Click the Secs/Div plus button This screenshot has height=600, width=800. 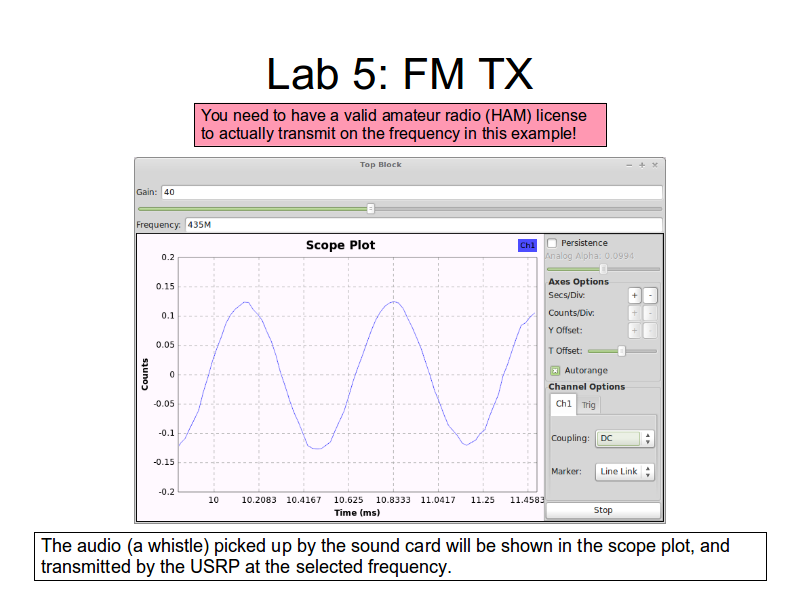[634, 295]
